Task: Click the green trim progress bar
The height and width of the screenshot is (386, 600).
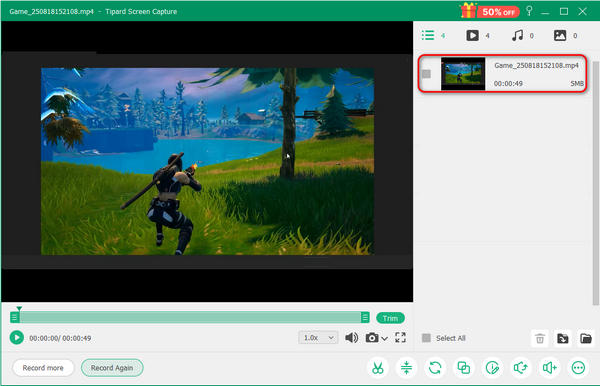Action: pos(190,317)
